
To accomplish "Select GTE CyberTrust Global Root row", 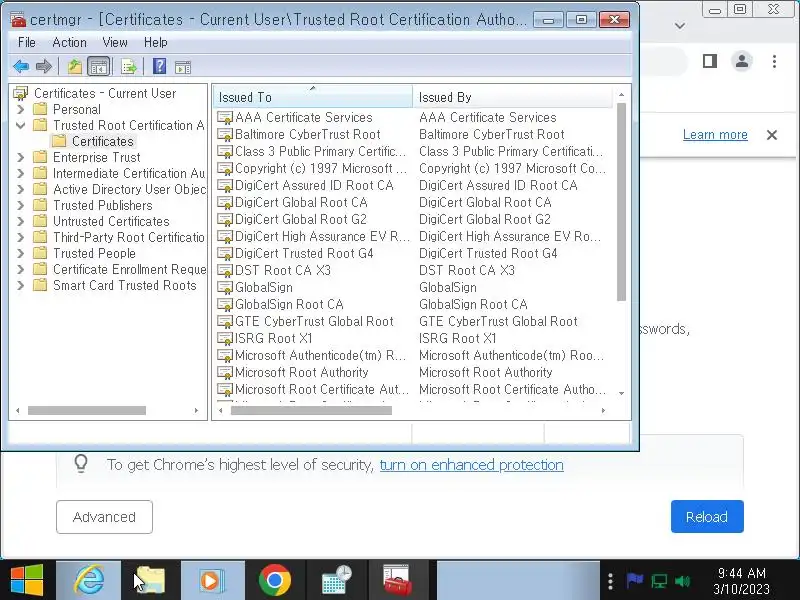I will pos(413,321).
